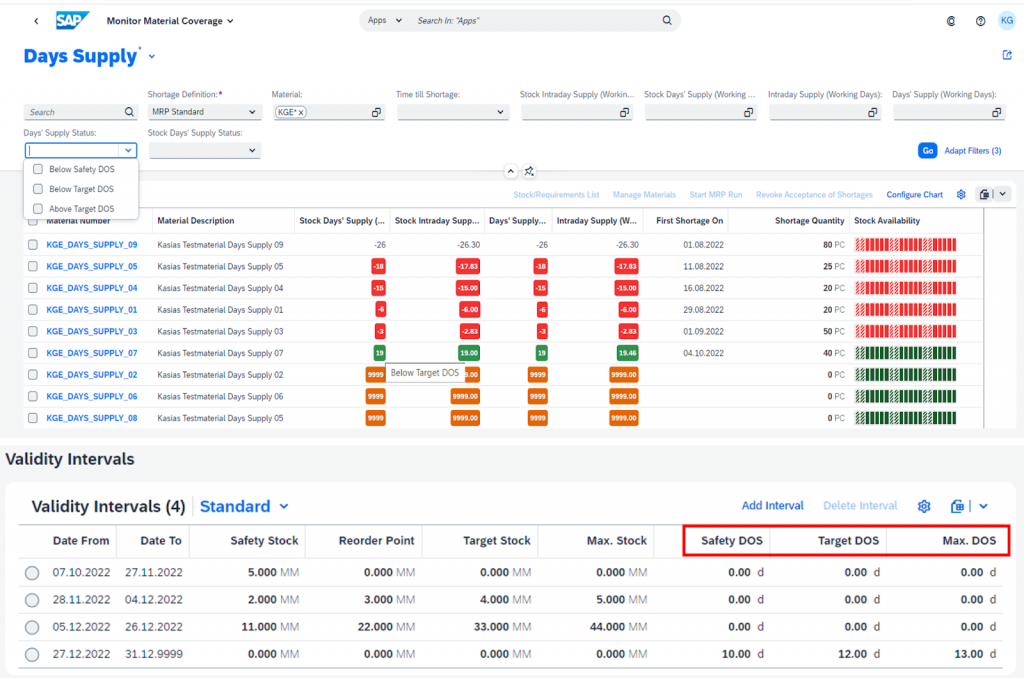Click the search magnifier in the Apps bar
Screen dimensions: 1024x678
(x=667, y=20)
